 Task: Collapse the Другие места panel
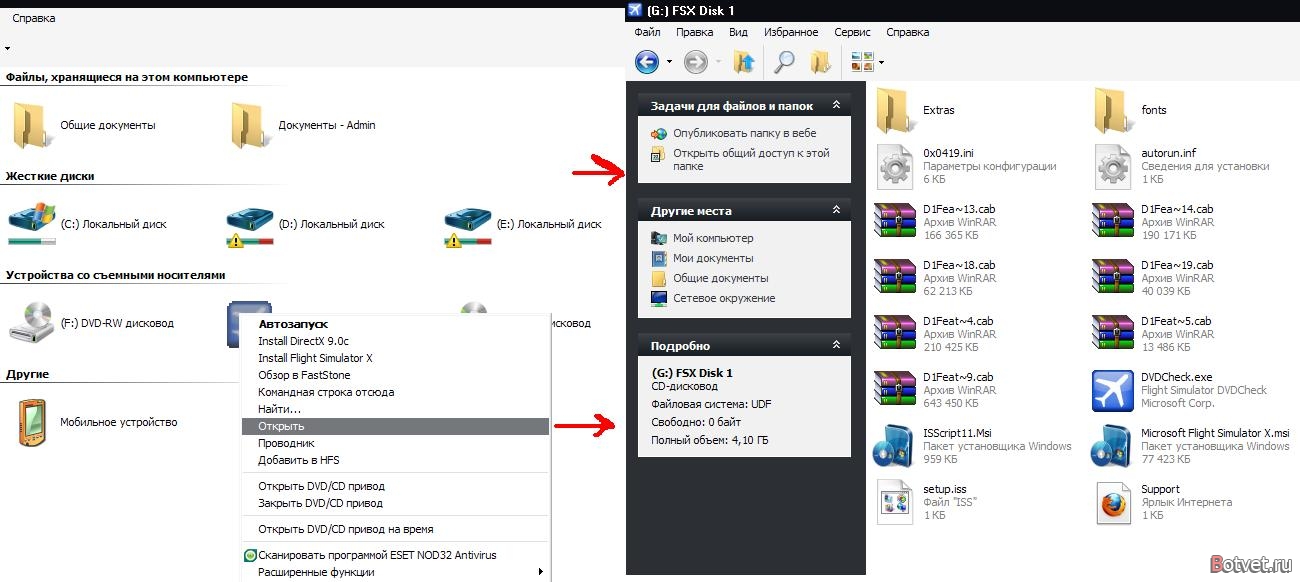[x=836, y=210]
